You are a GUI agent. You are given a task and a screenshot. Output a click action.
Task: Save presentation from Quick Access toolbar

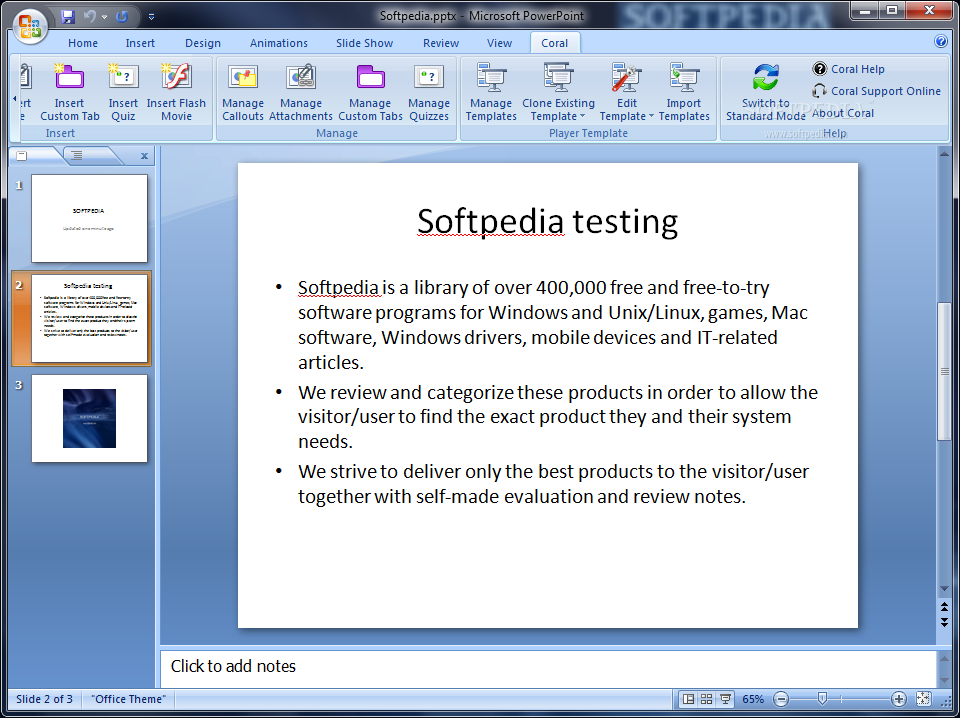[x=68, y=17]
